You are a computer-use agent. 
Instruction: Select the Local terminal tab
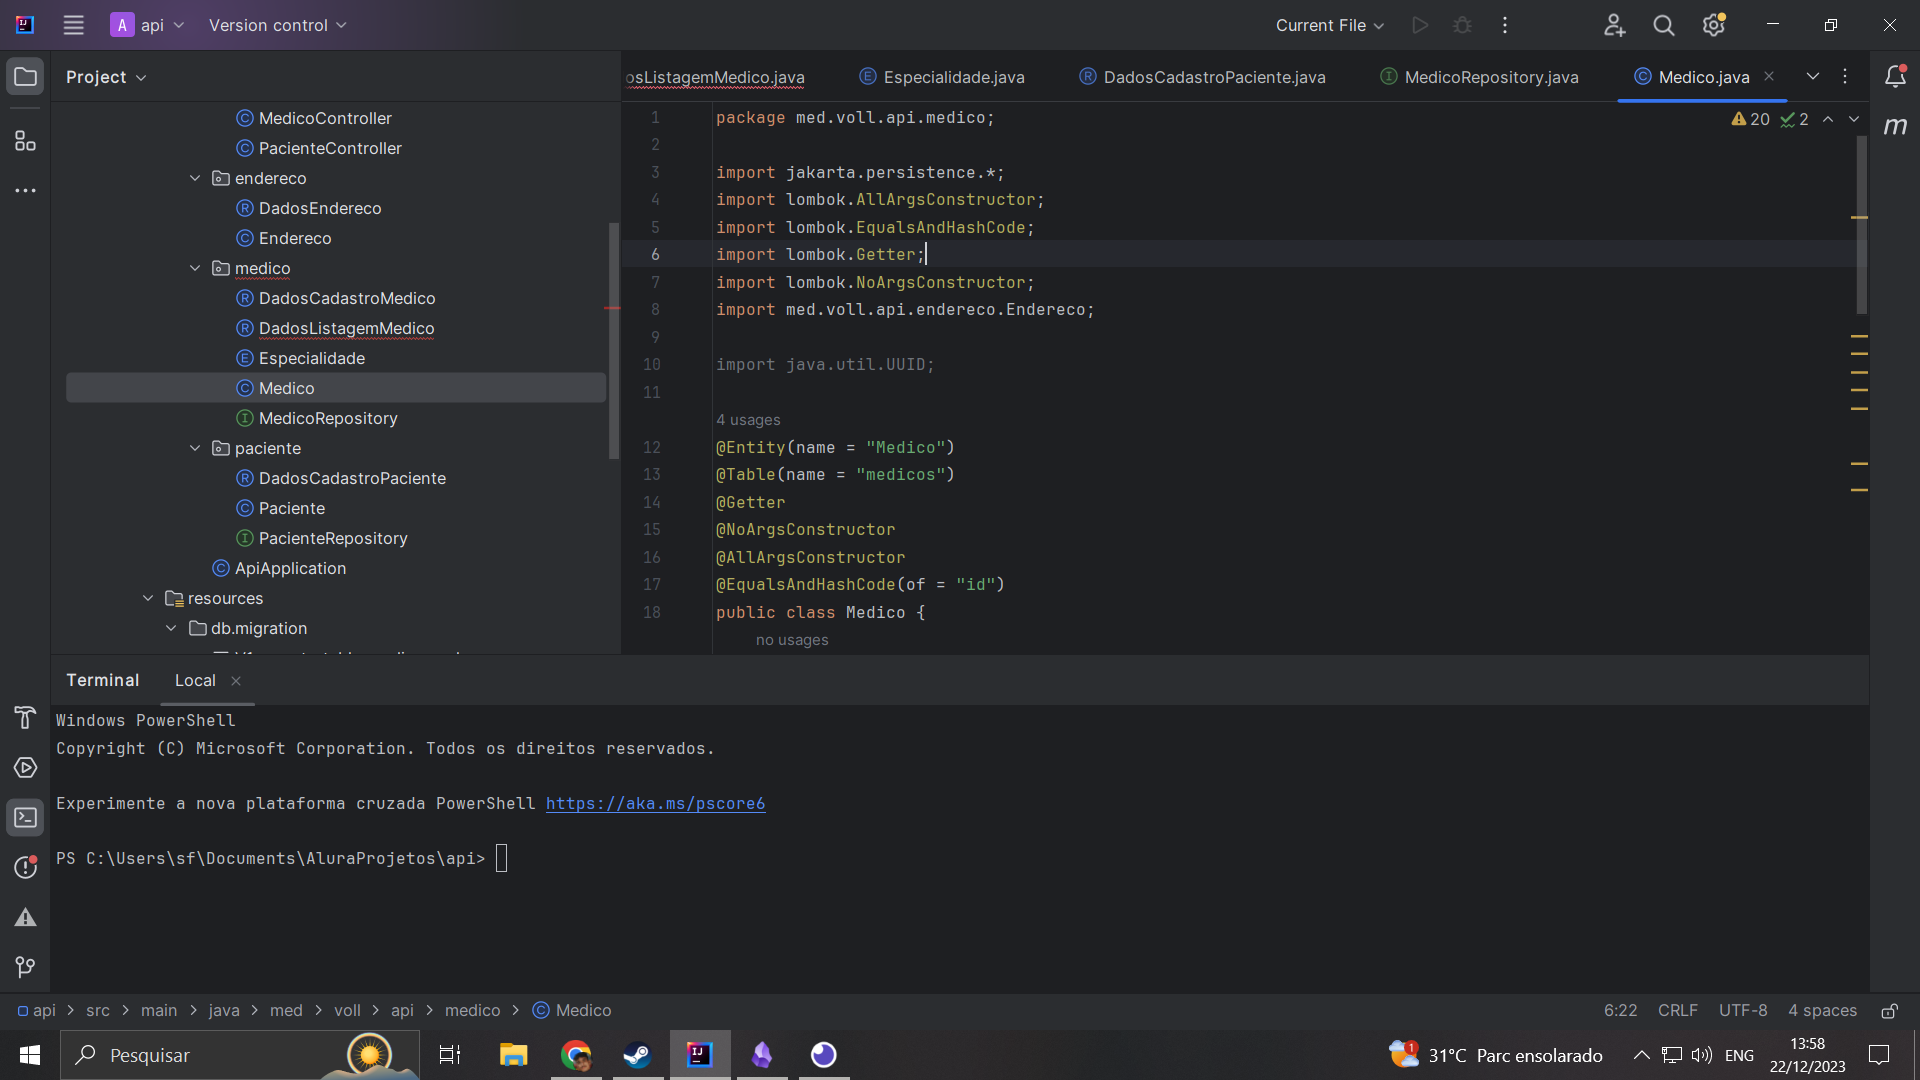[x=195, y=680]
